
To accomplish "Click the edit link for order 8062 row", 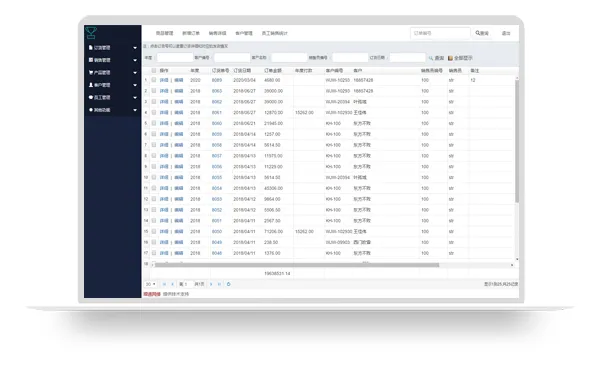I will 179,102.
